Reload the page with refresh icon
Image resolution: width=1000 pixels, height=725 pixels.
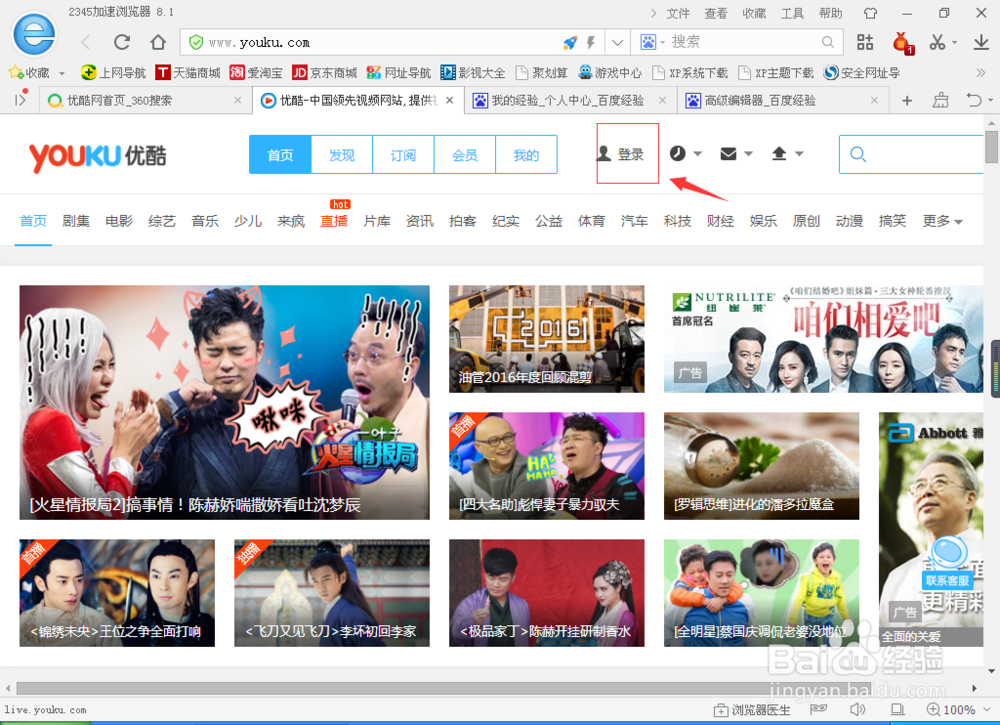point(122,43)
